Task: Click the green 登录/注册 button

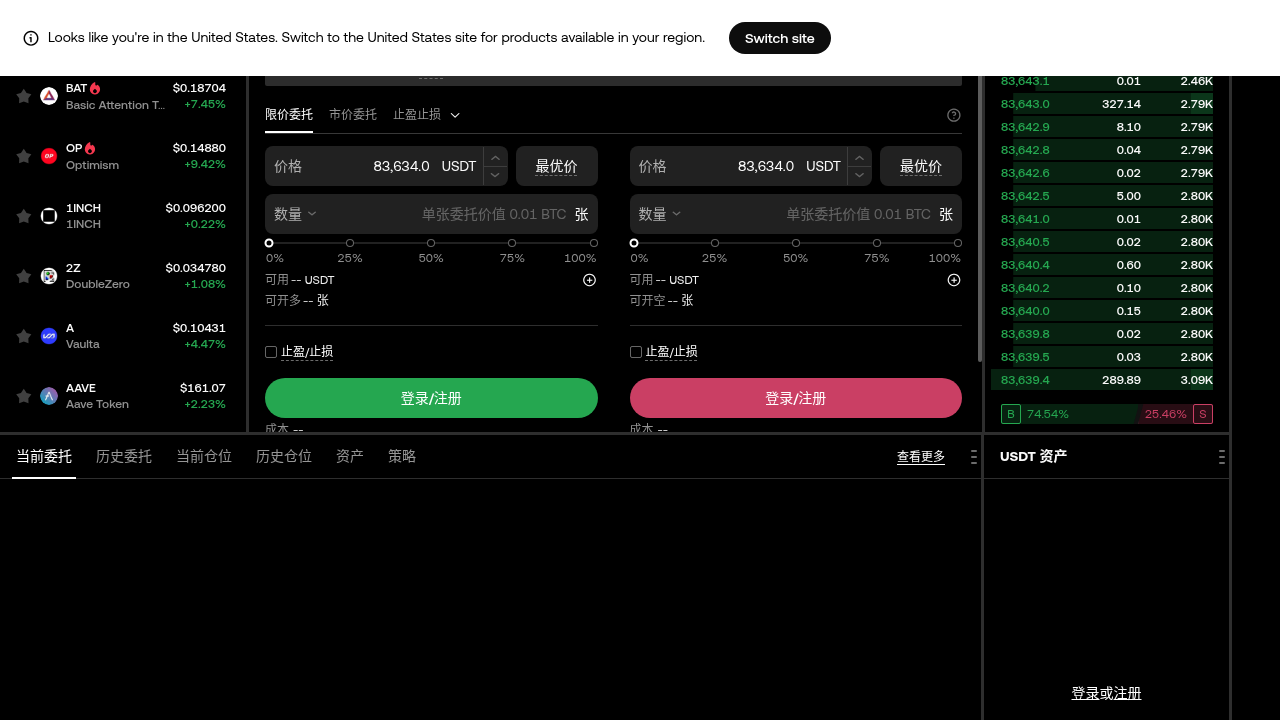Action: 431,398
